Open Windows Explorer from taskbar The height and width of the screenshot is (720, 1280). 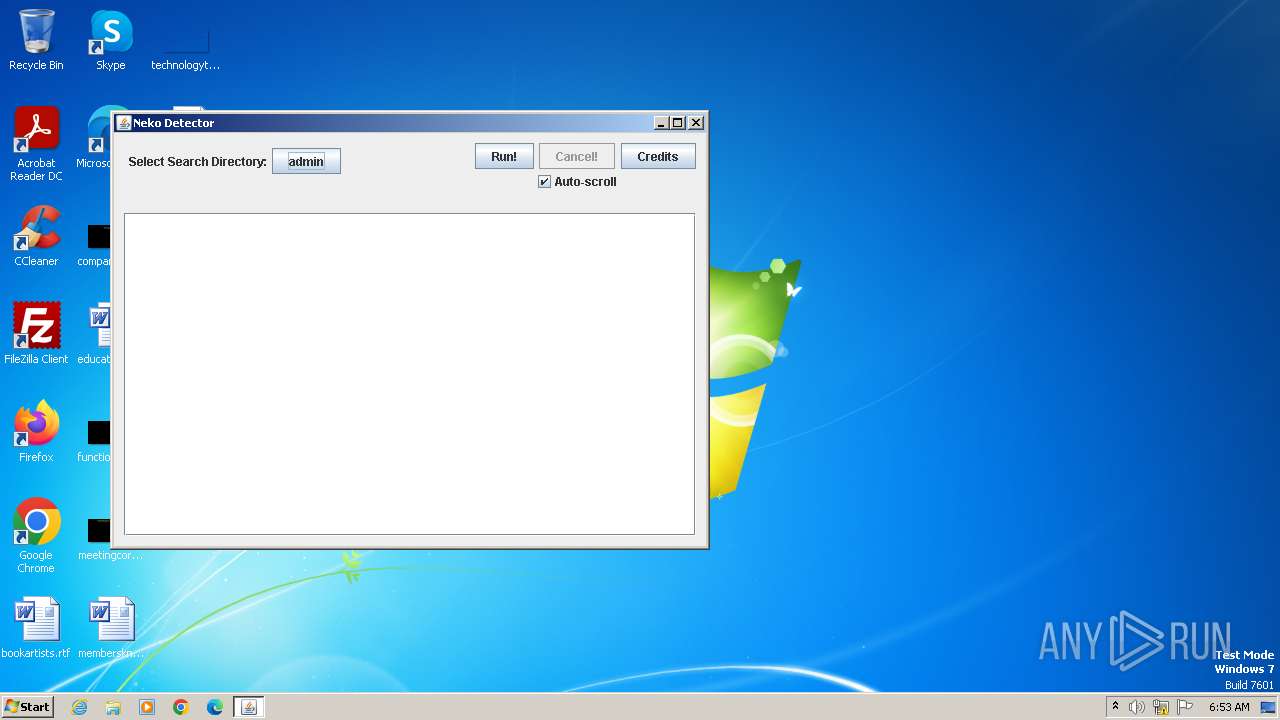click(113, 707)
